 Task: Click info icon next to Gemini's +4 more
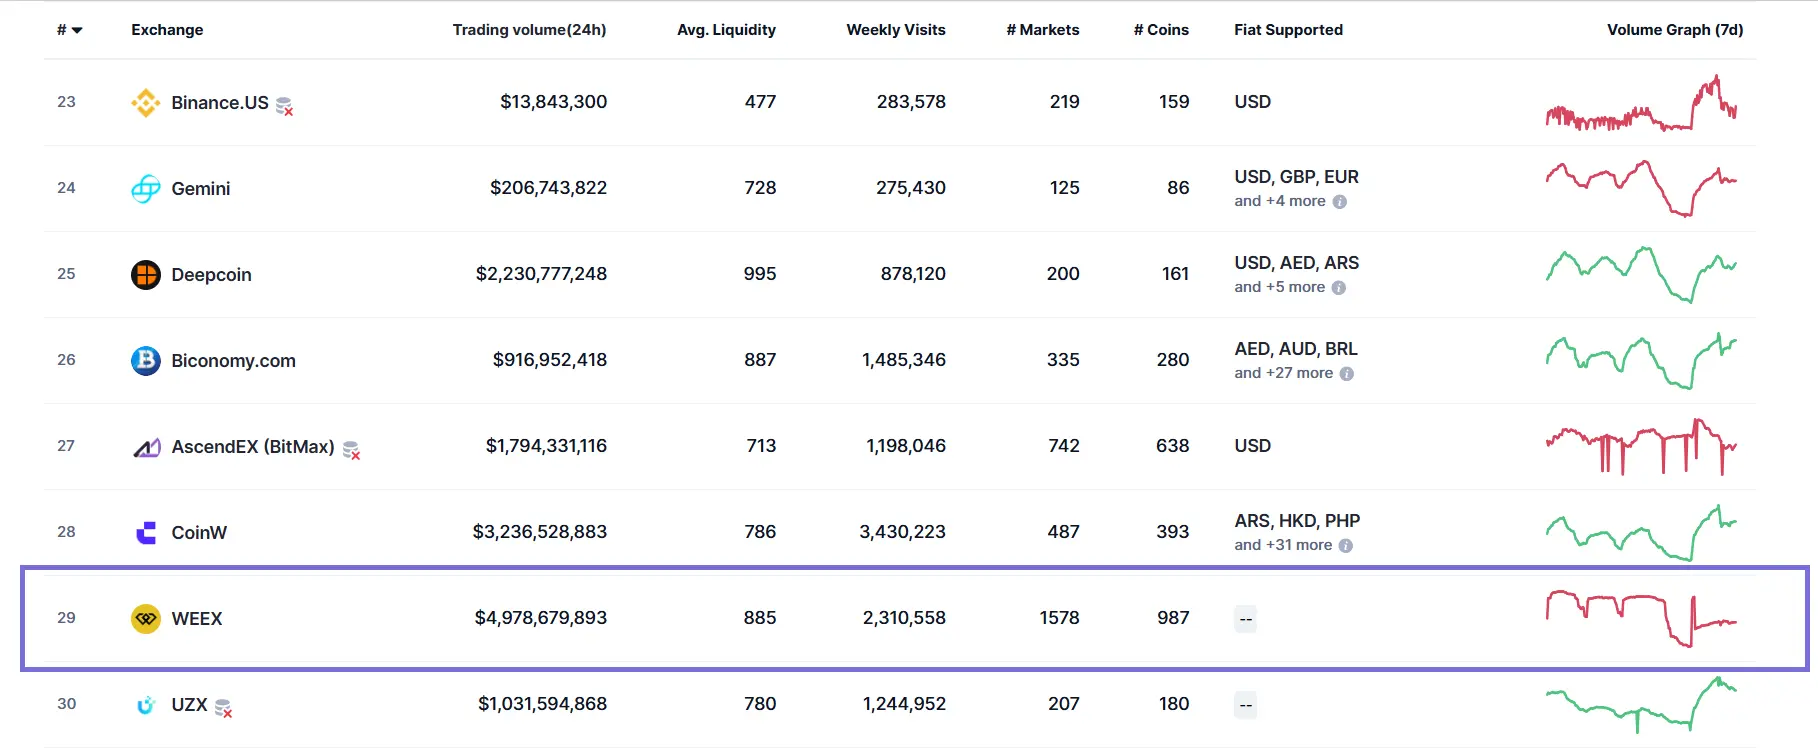[1340, 202]
